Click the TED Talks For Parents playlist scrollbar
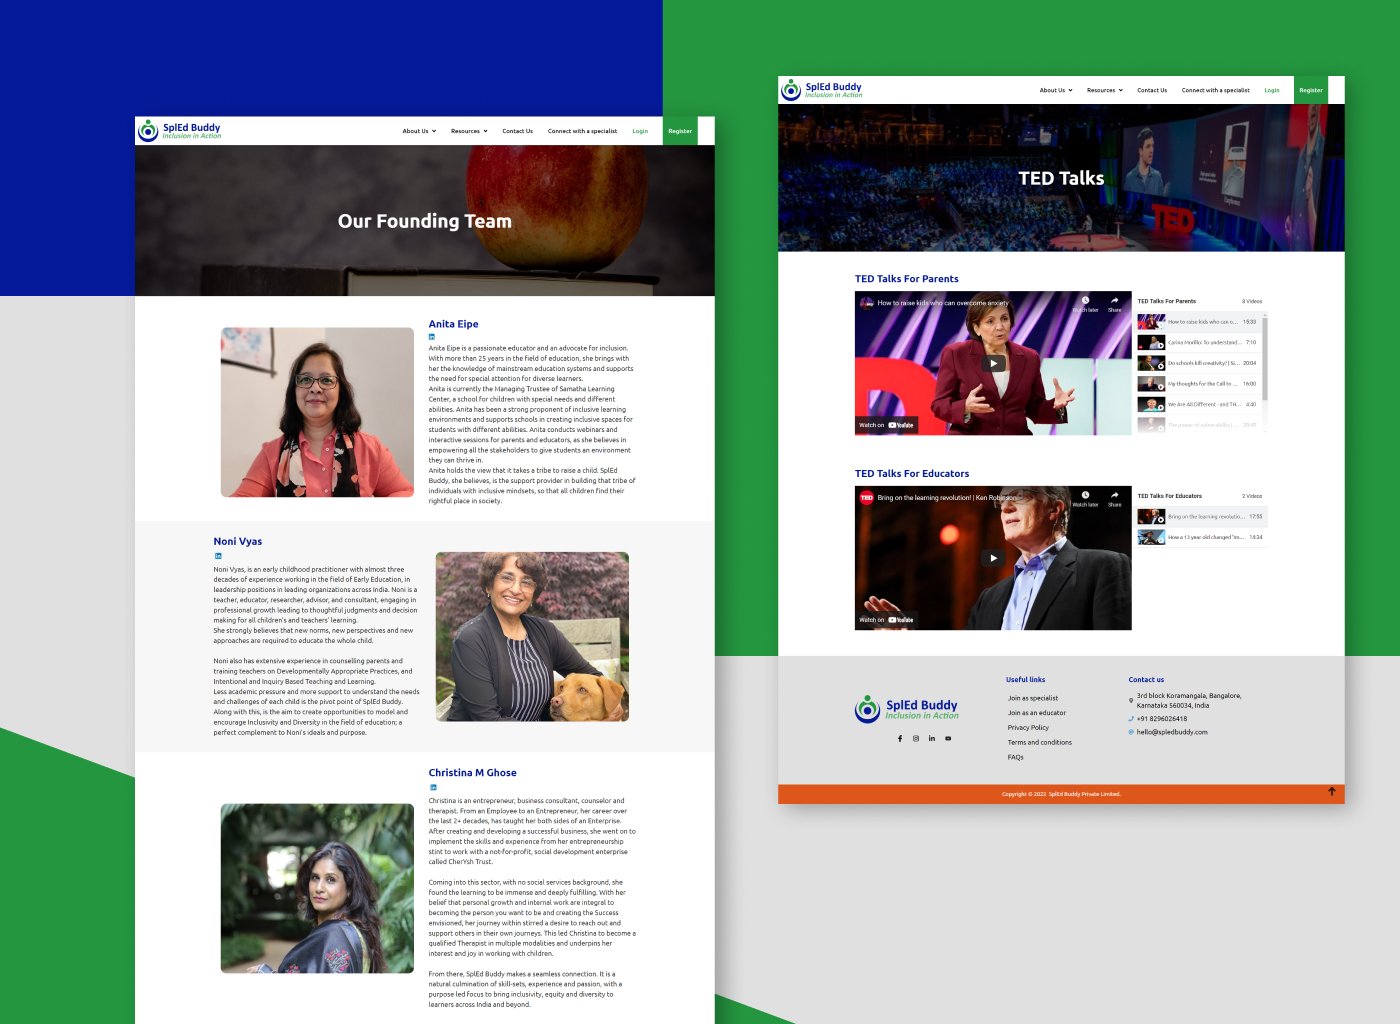Screen dimensions: 1400x1024 (1265, 360)
